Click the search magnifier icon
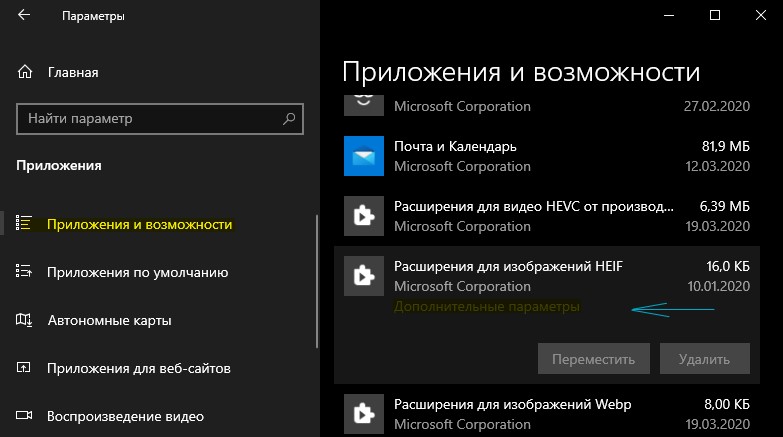This screenshot has height=437, width=783. click(289, 119)
